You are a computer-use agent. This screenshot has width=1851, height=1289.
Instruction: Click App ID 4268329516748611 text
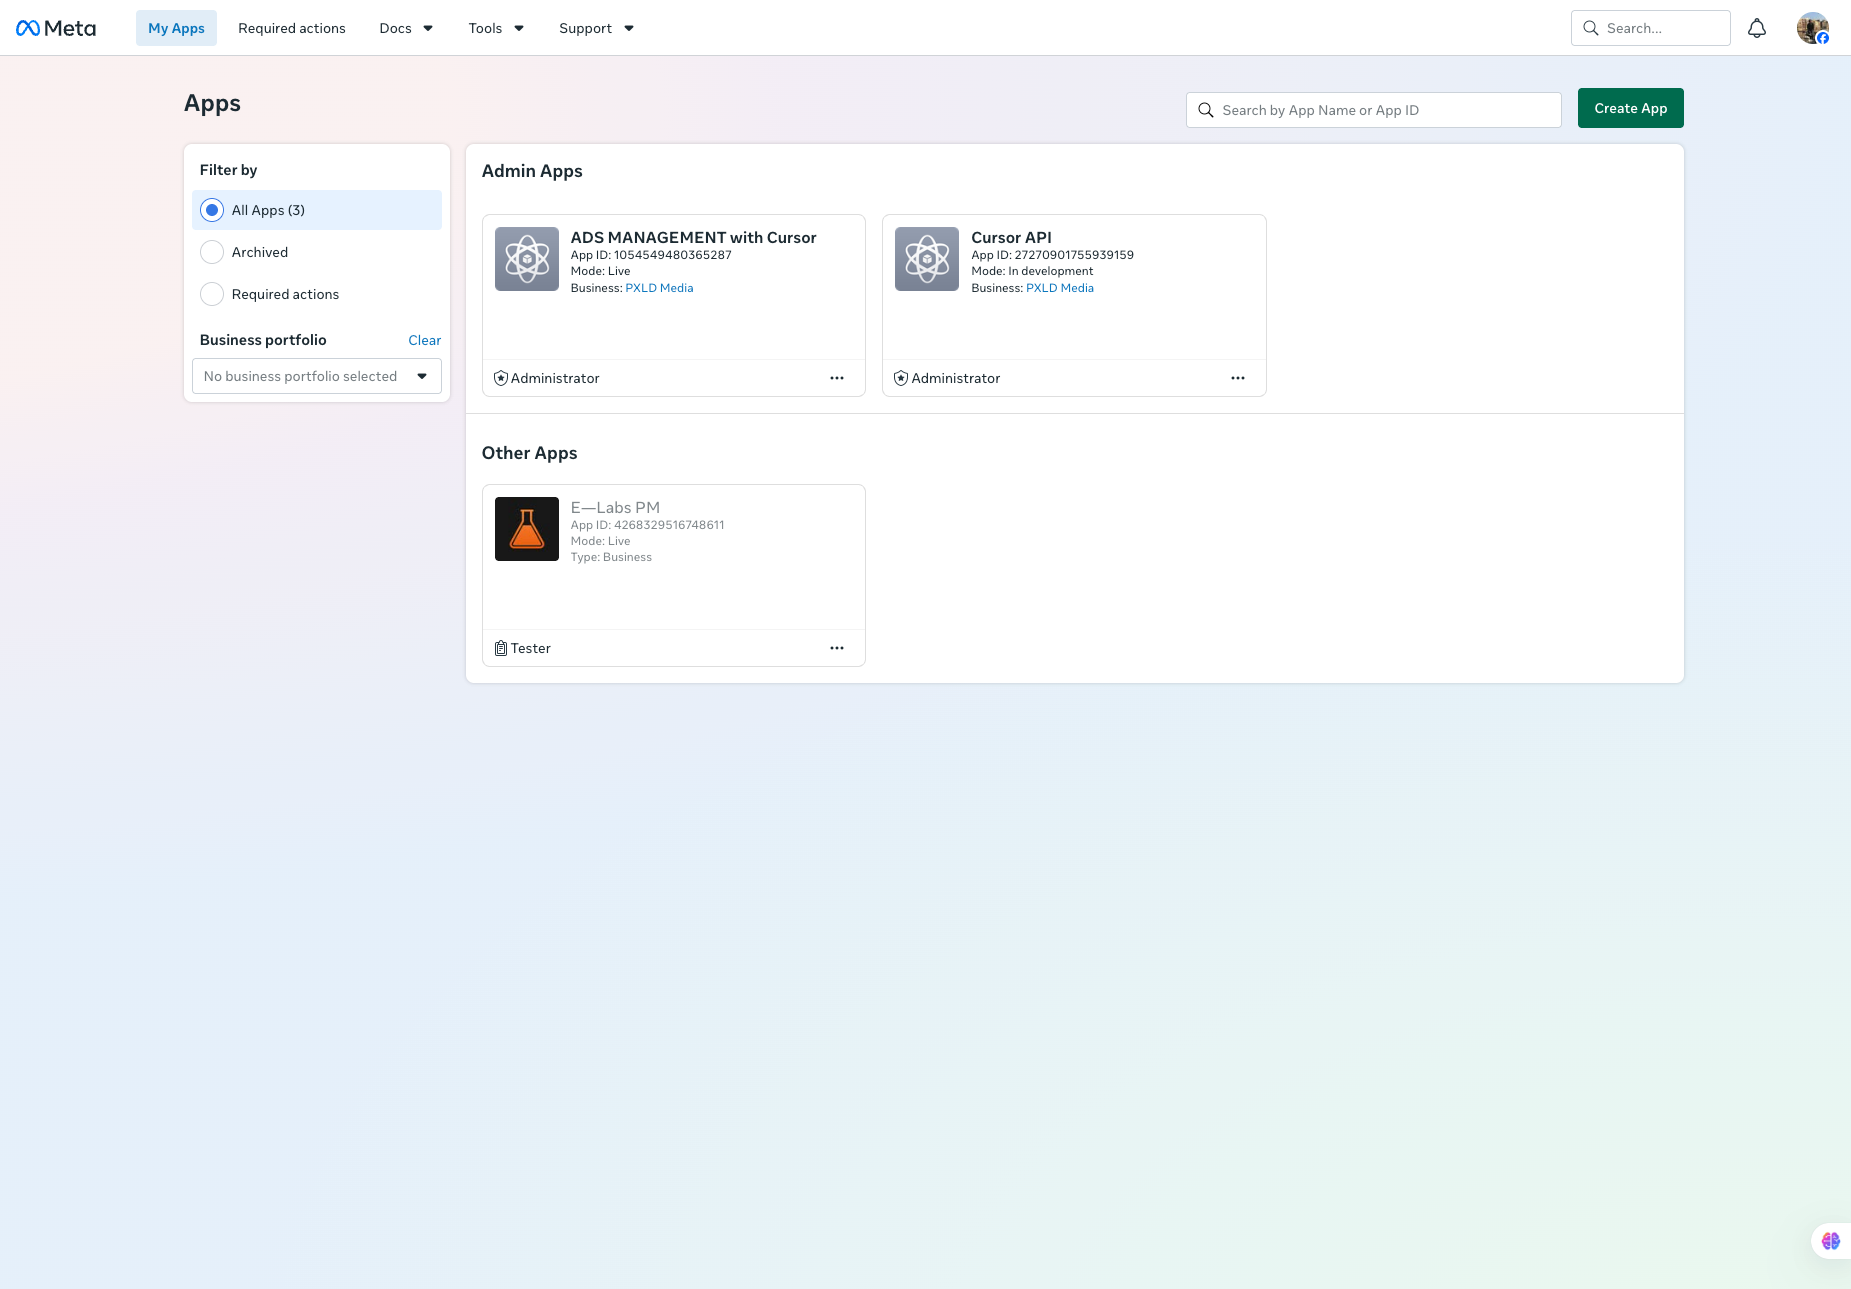(x=648, y=525)
